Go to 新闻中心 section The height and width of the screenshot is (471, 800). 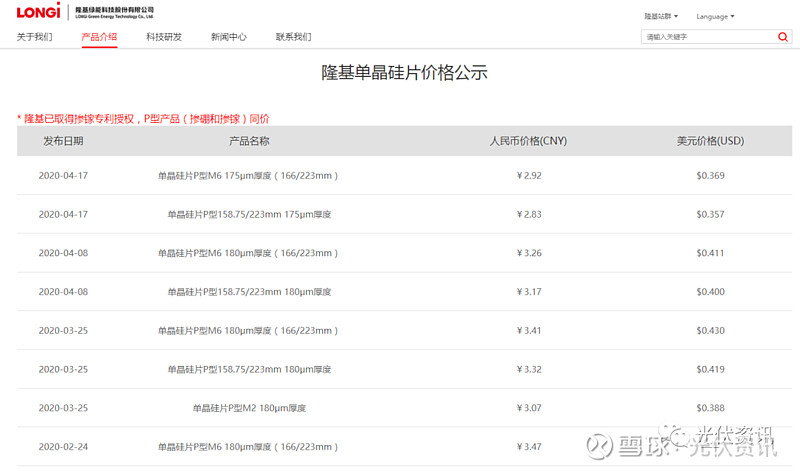229,37
